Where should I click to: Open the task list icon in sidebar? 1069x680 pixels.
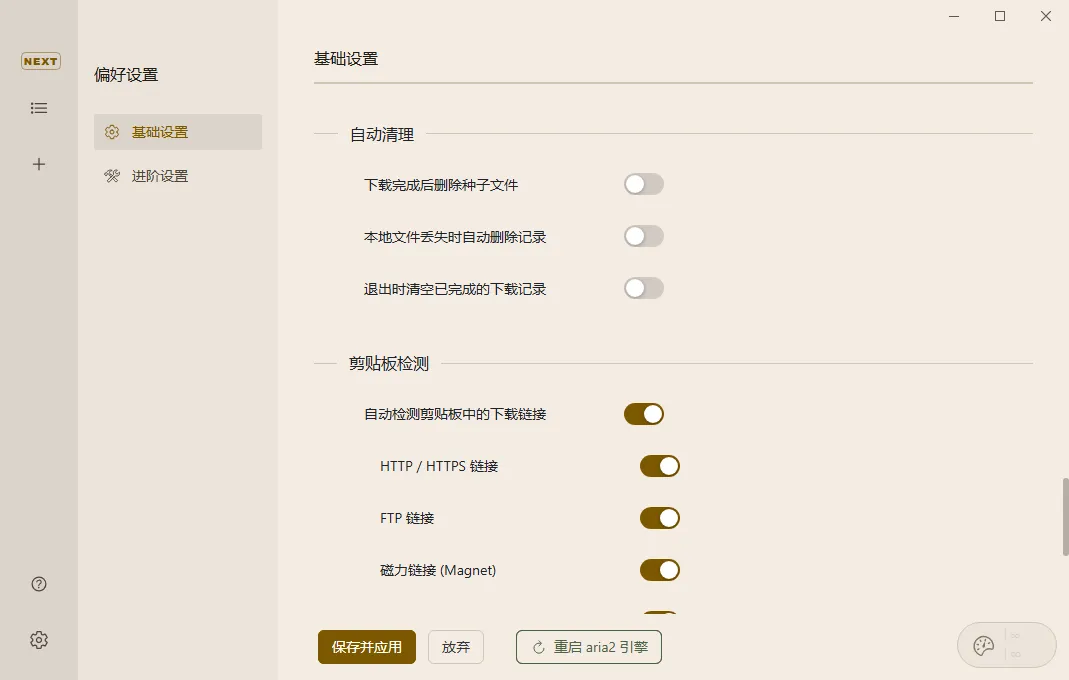pyautogui.click(x=39, y=108)
